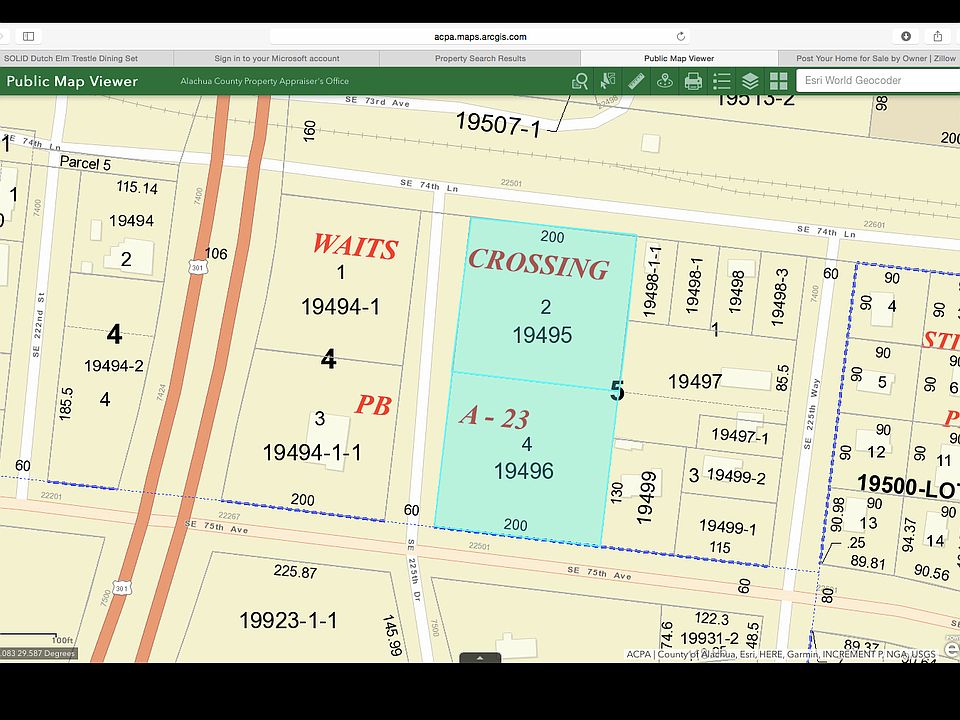Show the map legend list
The width and height of the screenshot is (960, 720).
[722, 81]
